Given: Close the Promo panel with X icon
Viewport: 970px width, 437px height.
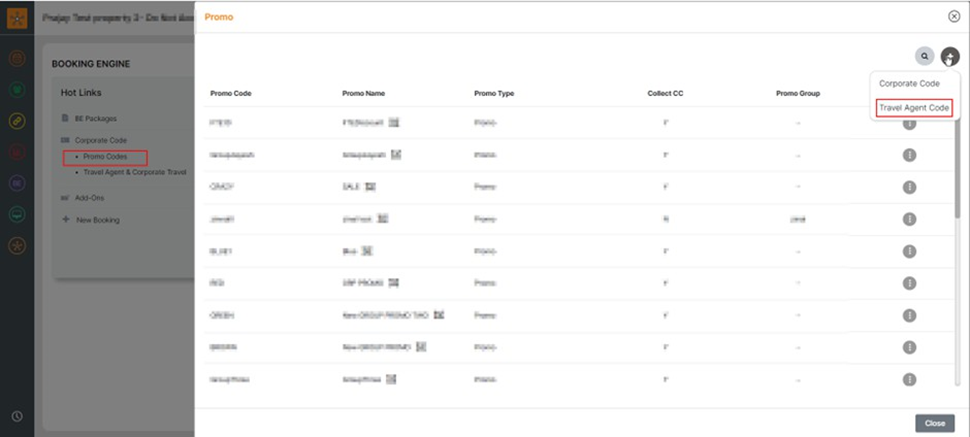Looking at the screenshot, I should click(954, 17).
